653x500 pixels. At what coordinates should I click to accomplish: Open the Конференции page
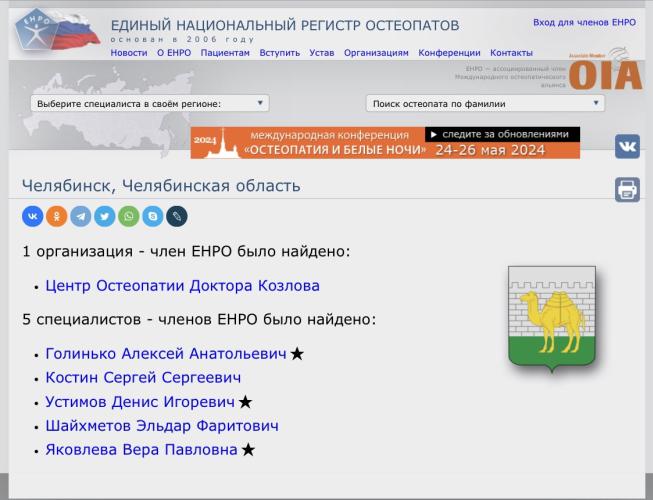[449, 53]
